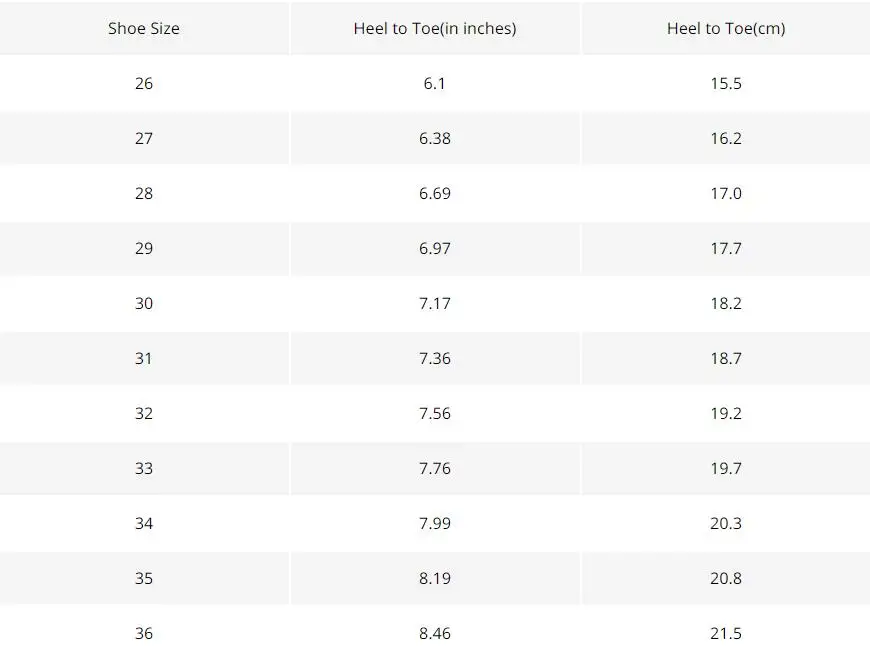This screenshot has width=870, height=659.
Task: Click the Shoe Size column header
Action: [144, 28]
